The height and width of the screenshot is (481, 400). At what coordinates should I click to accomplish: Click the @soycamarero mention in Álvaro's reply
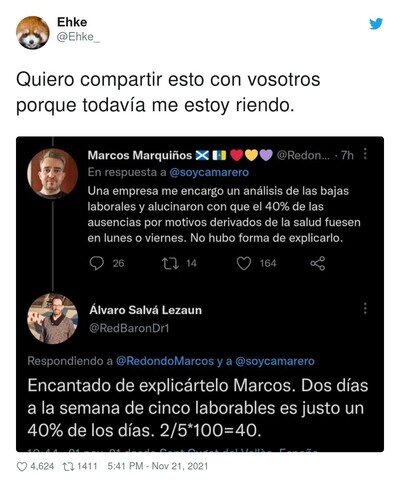[275, 361]
